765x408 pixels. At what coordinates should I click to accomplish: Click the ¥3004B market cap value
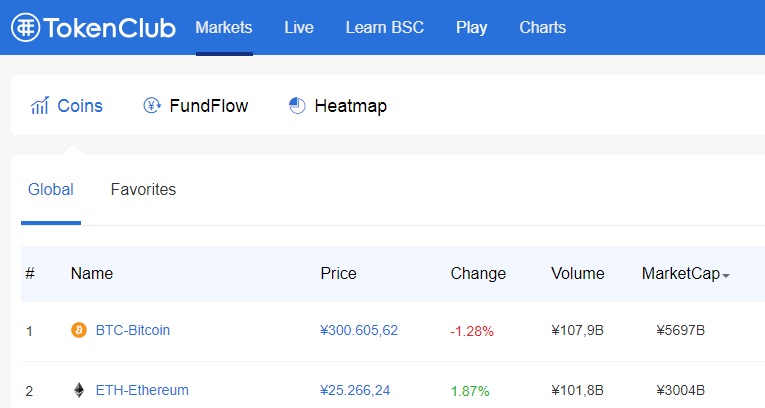coord(680,390)
